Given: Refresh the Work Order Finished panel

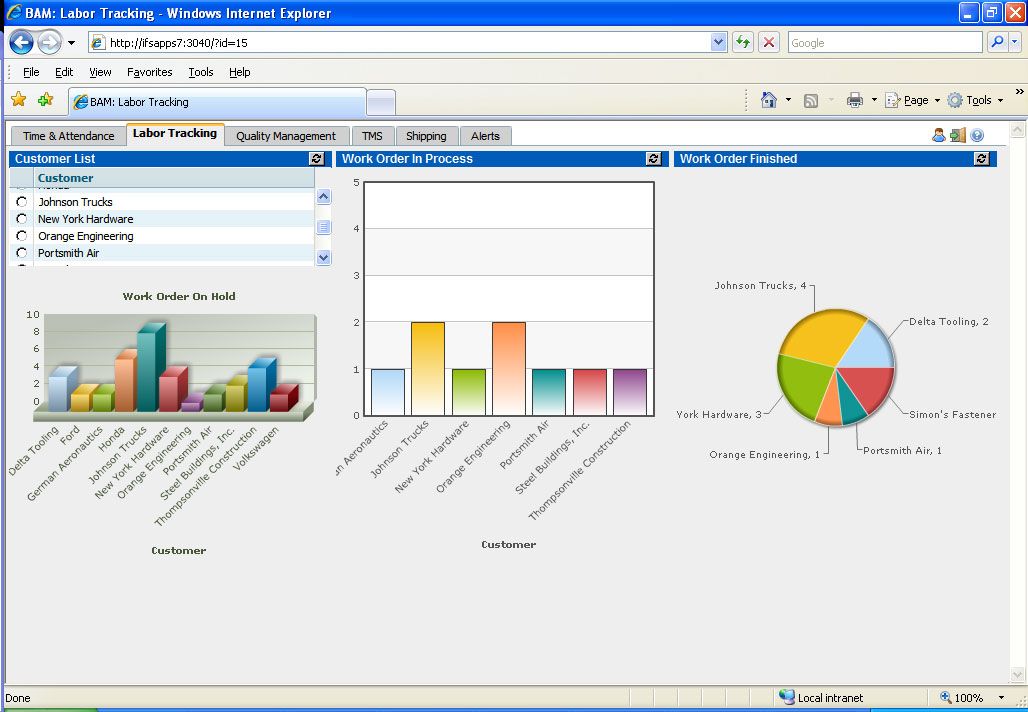Looking at the screenshot, I should (982, 159).
